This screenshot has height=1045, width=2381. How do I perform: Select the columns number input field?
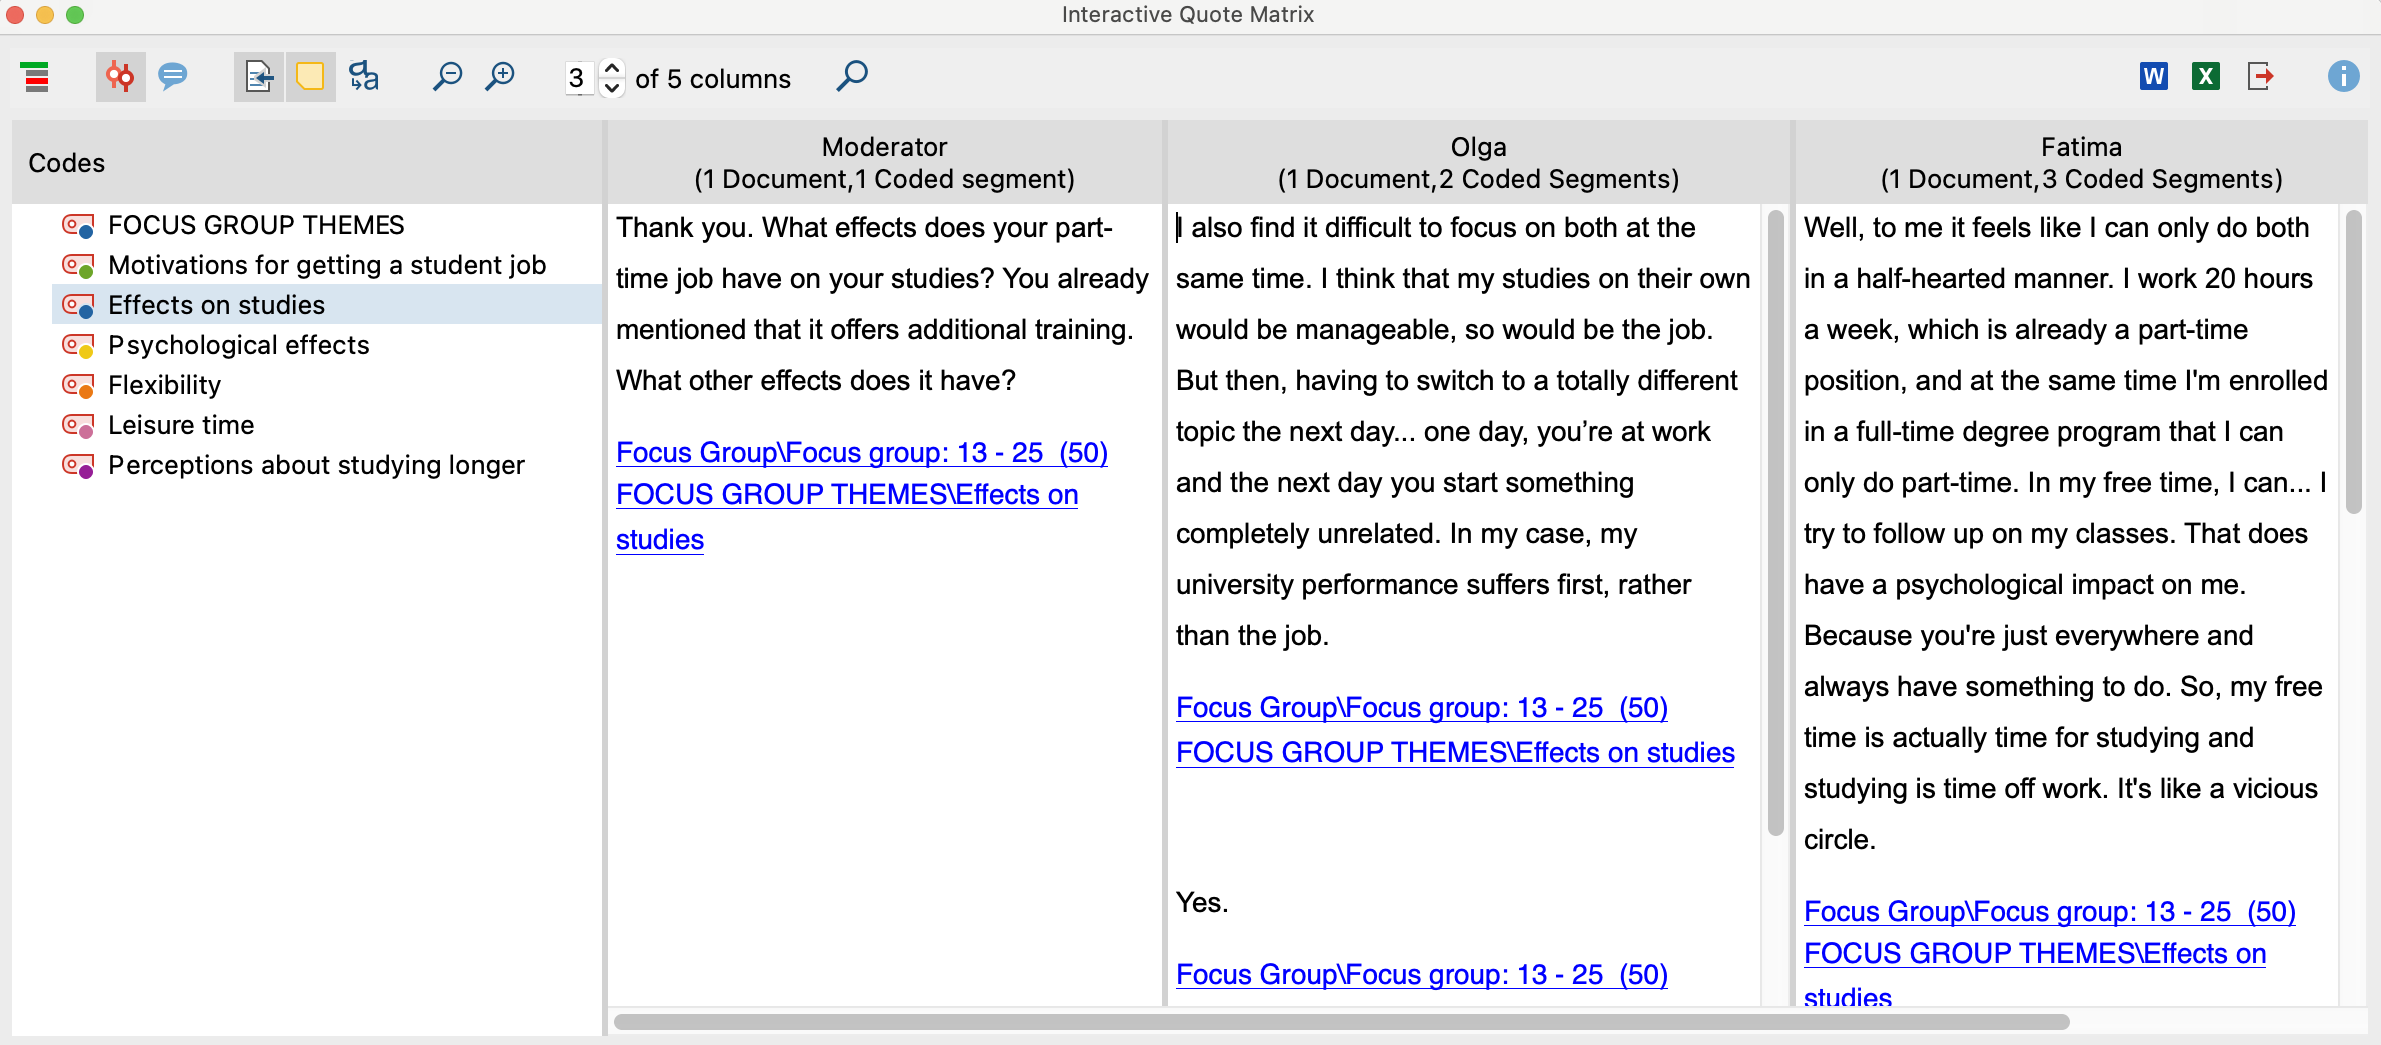(580, 78)
